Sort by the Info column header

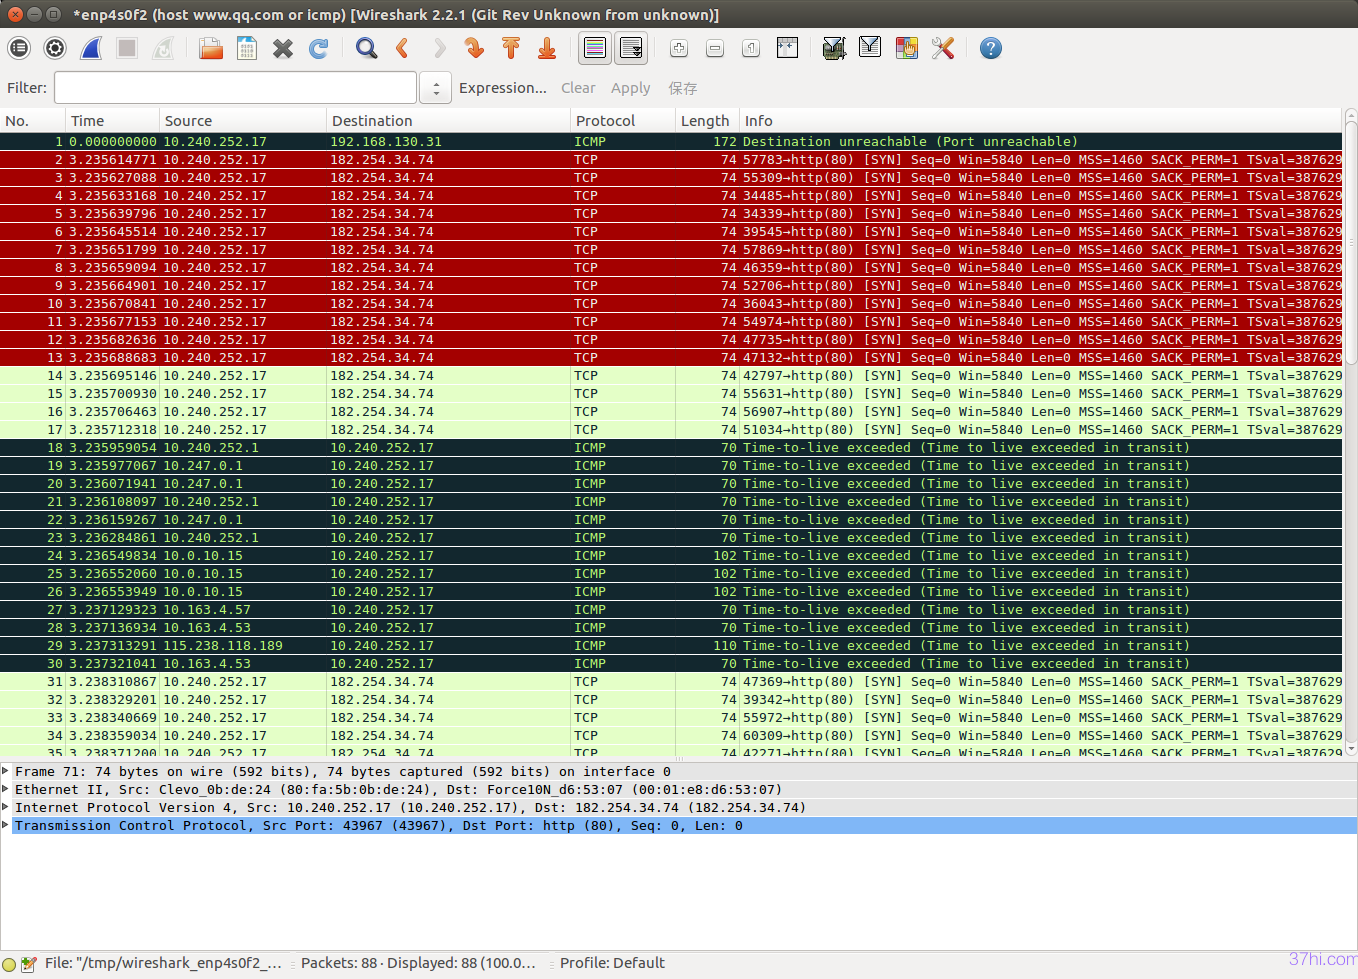click(x=1041, y=121)
